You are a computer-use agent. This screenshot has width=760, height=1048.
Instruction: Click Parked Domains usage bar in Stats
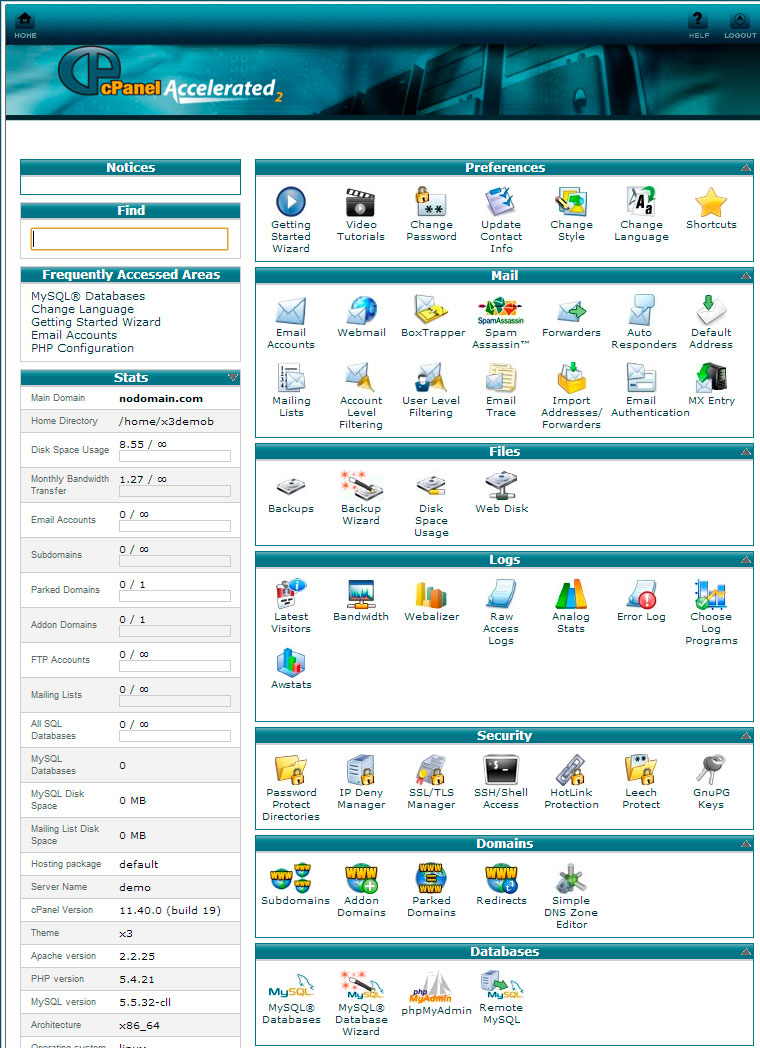point(174,596)
